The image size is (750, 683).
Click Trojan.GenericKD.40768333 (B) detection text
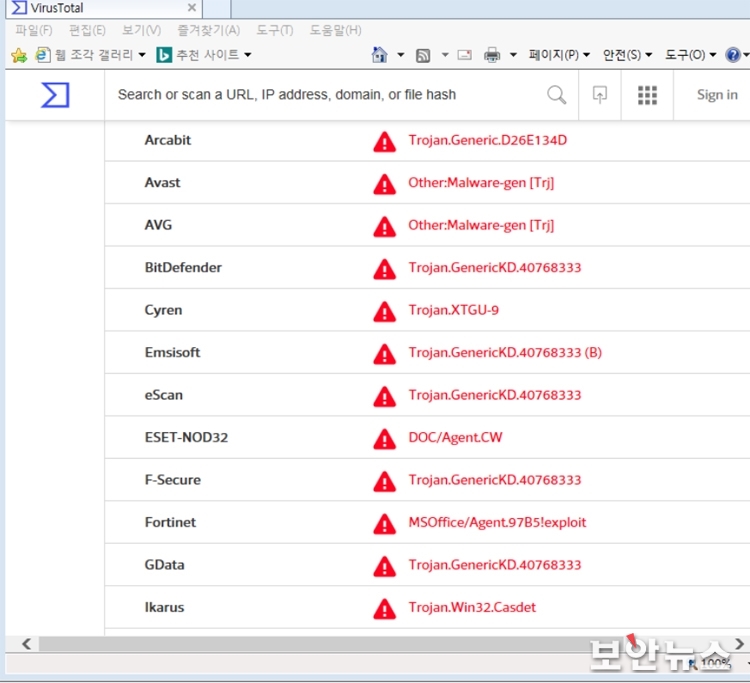[505, 353]
